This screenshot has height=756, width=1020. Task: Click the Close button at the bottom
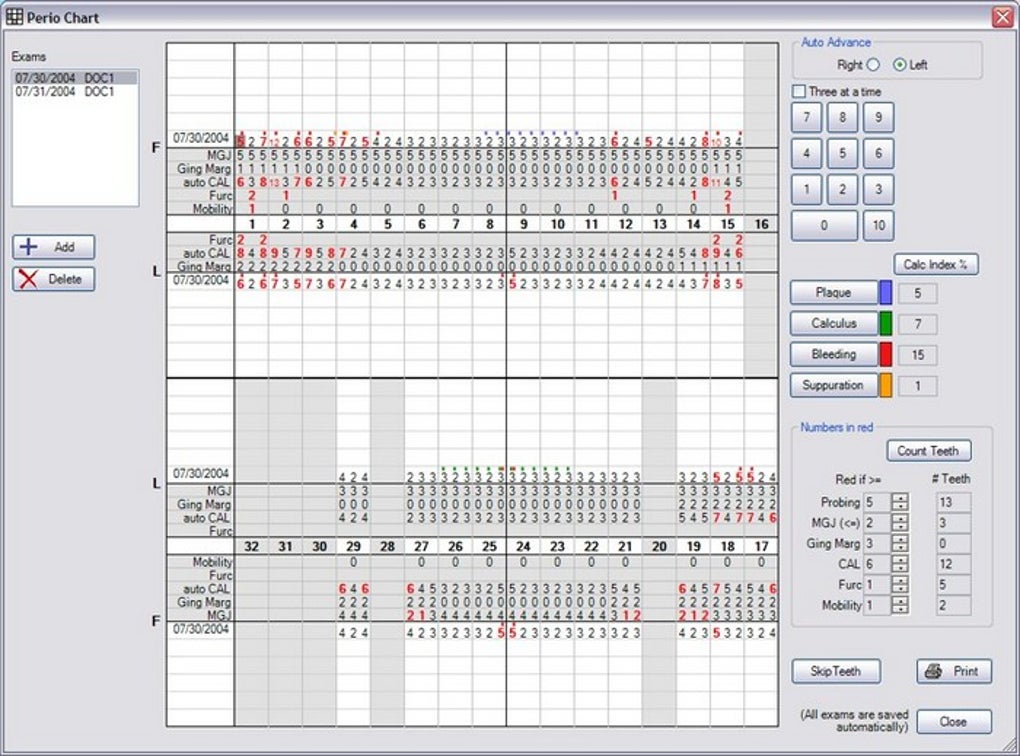pyautogui.click(x=954, y=722)
